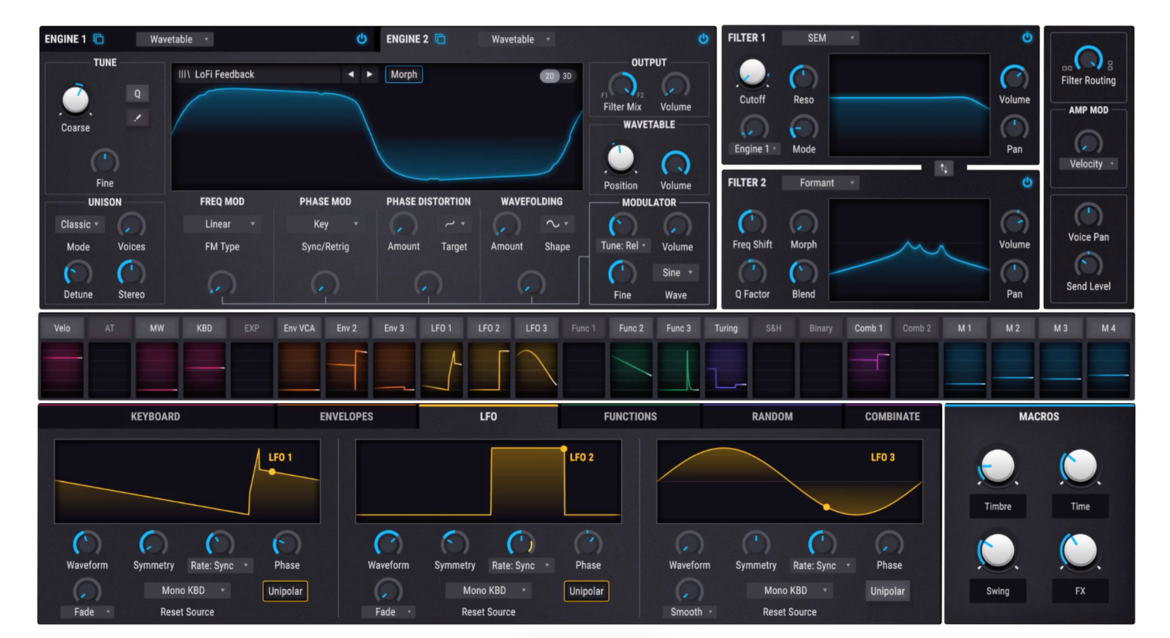Image resolution: width=1170 pixels, height=638 pixels.
Task: Open the modulator Sine wave dropdown
Action: (x=676, y=272)
